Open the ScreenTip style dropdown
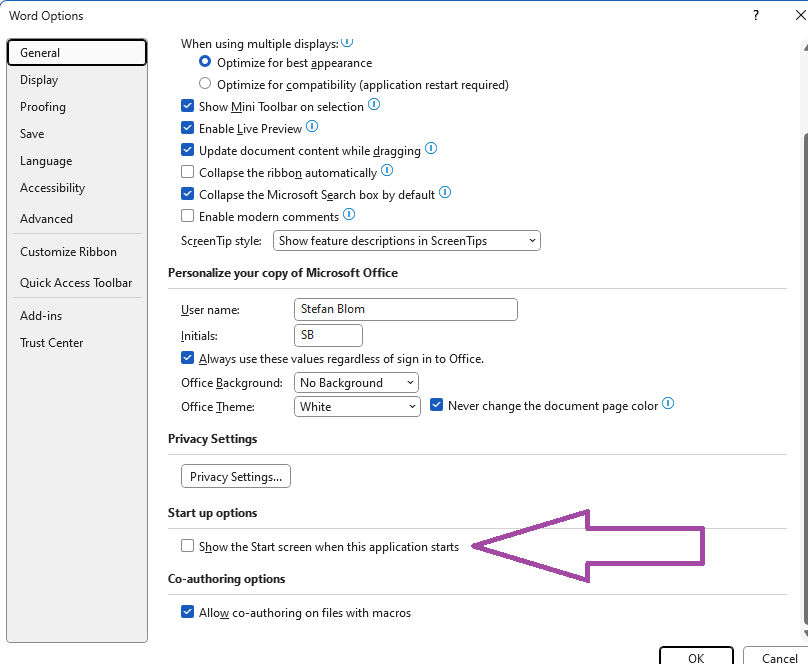The image size is (808, 664). tap(407, 241)
